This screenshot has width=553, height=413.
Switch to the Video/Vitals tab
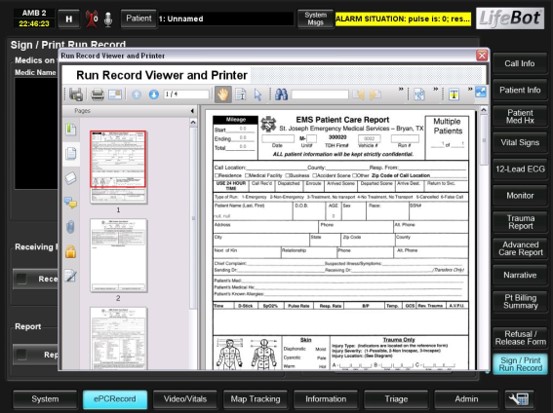point(185,399)
